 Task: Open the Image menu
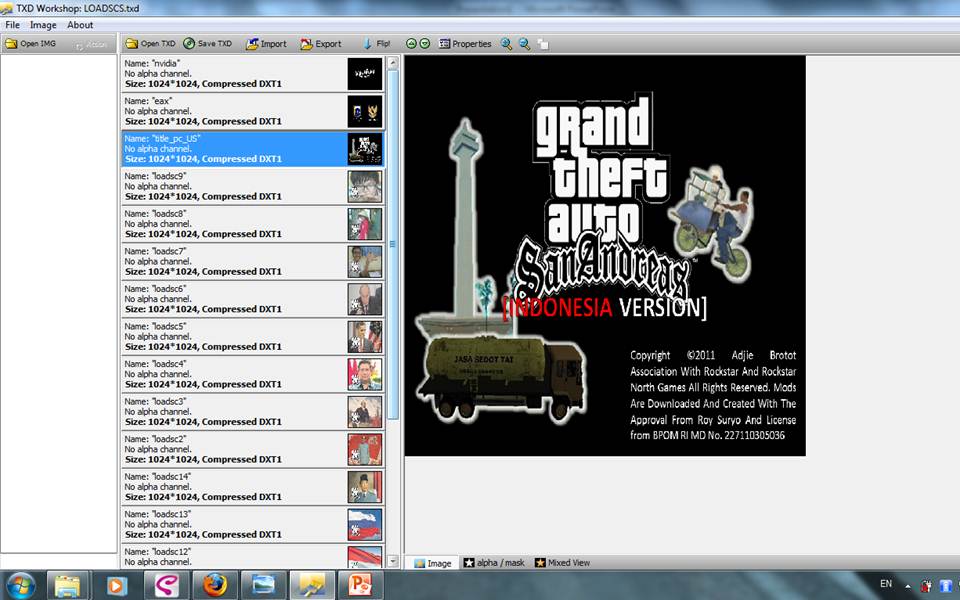pyautogui.click(x=43, y=25)
